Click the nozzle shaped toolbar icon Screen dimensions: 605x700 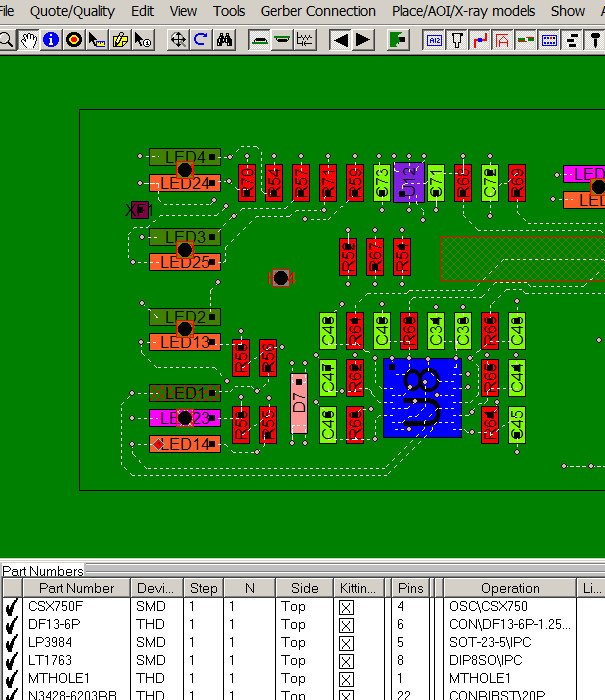[457, 40]
